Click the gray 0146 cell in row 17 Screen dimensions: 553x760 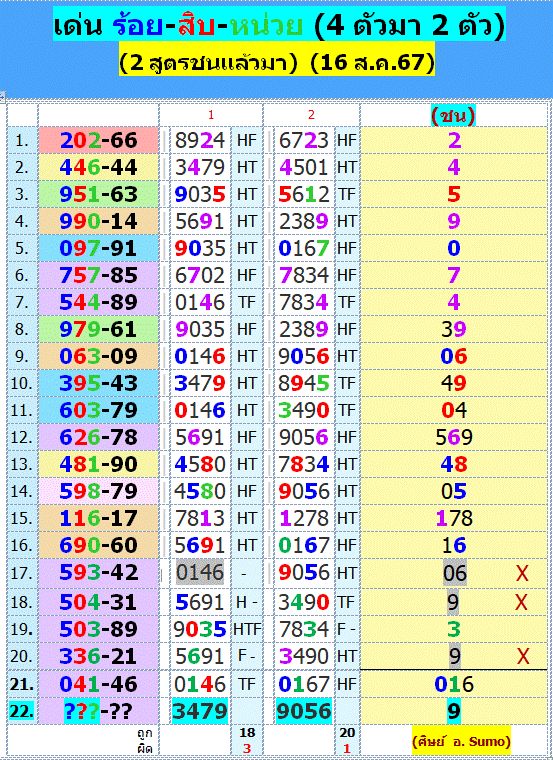[x=200, y=572]
